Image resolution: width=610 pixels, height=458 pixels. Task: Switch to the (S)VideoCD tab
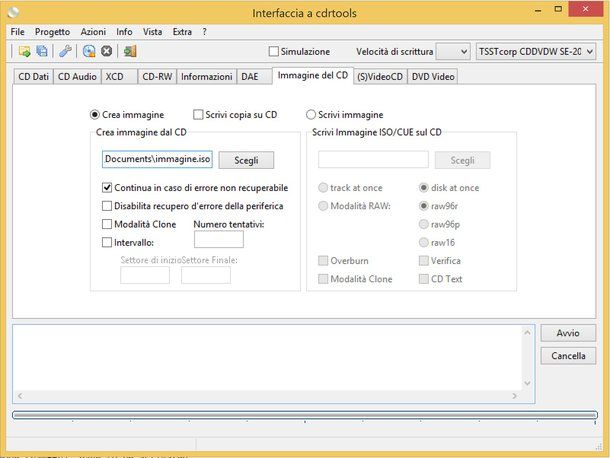point(380,77)
